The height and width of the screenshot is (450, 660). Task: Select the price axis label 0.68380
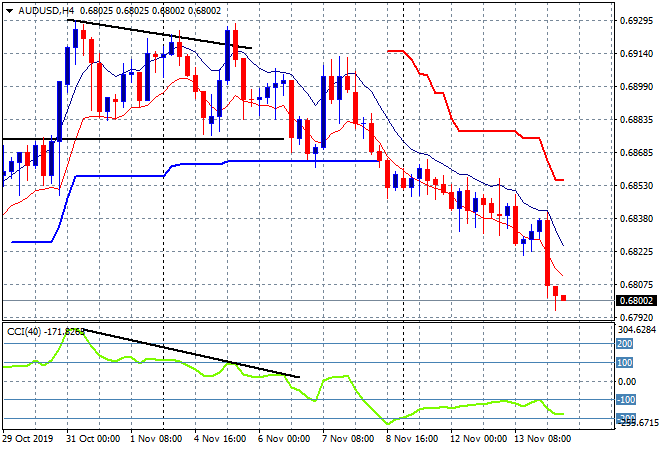point(637,219)
